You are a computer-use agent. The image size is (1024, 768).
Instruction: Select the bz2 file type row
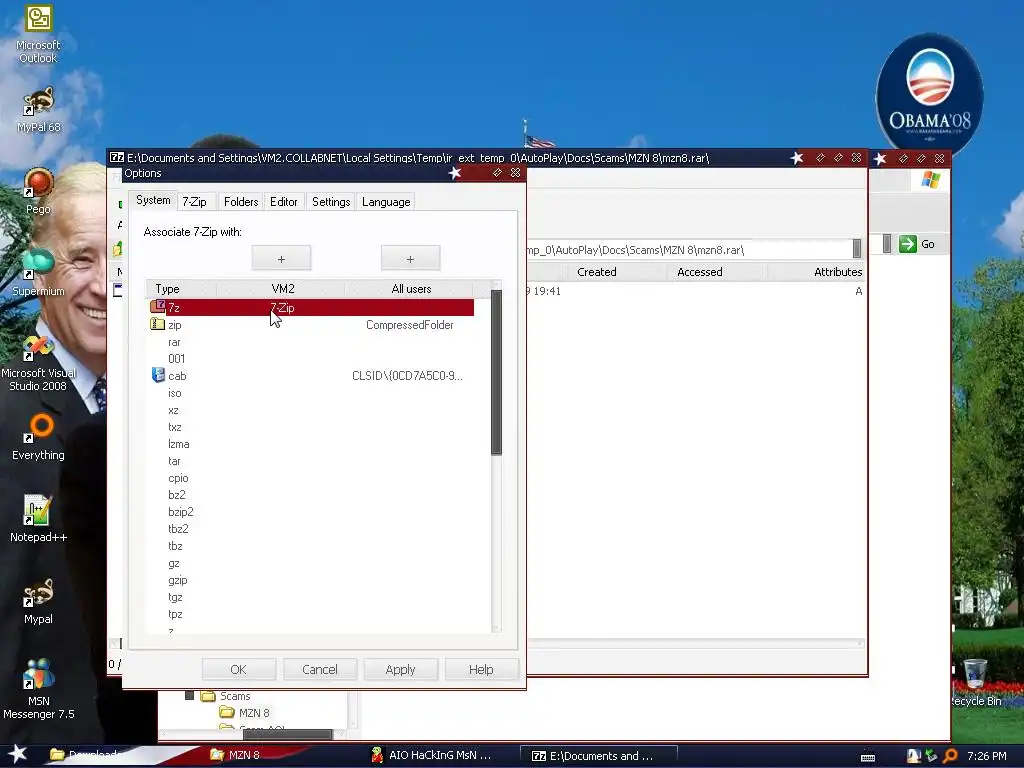[311, 495]
